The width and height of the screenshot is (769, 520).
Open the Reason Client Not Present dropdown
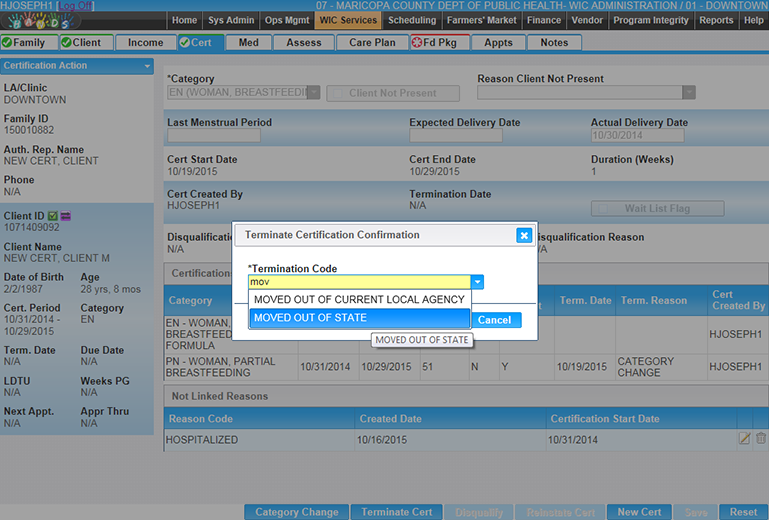688,92
